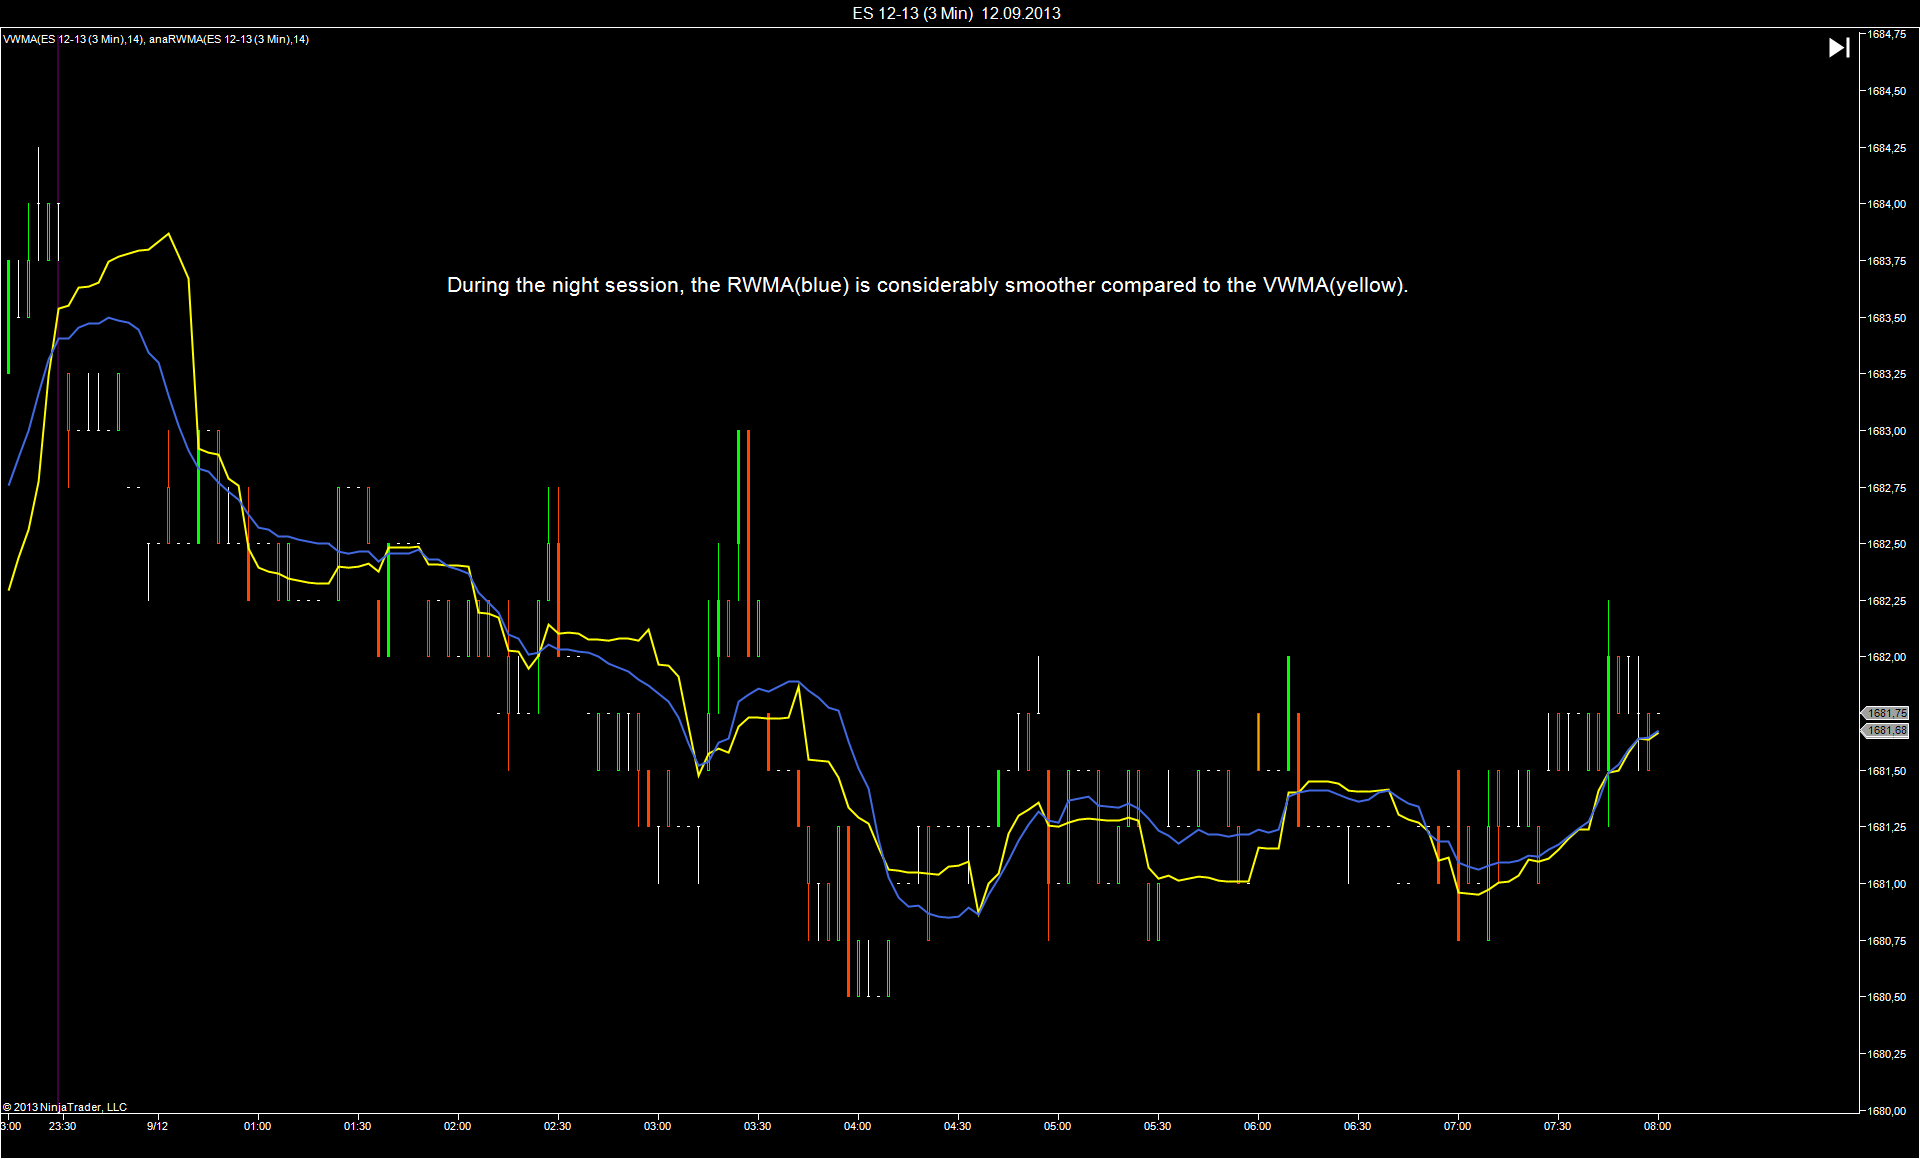1920x1159 pixels.
Task: Click the 02:00 time axis label
Action: pos(457,1126)
